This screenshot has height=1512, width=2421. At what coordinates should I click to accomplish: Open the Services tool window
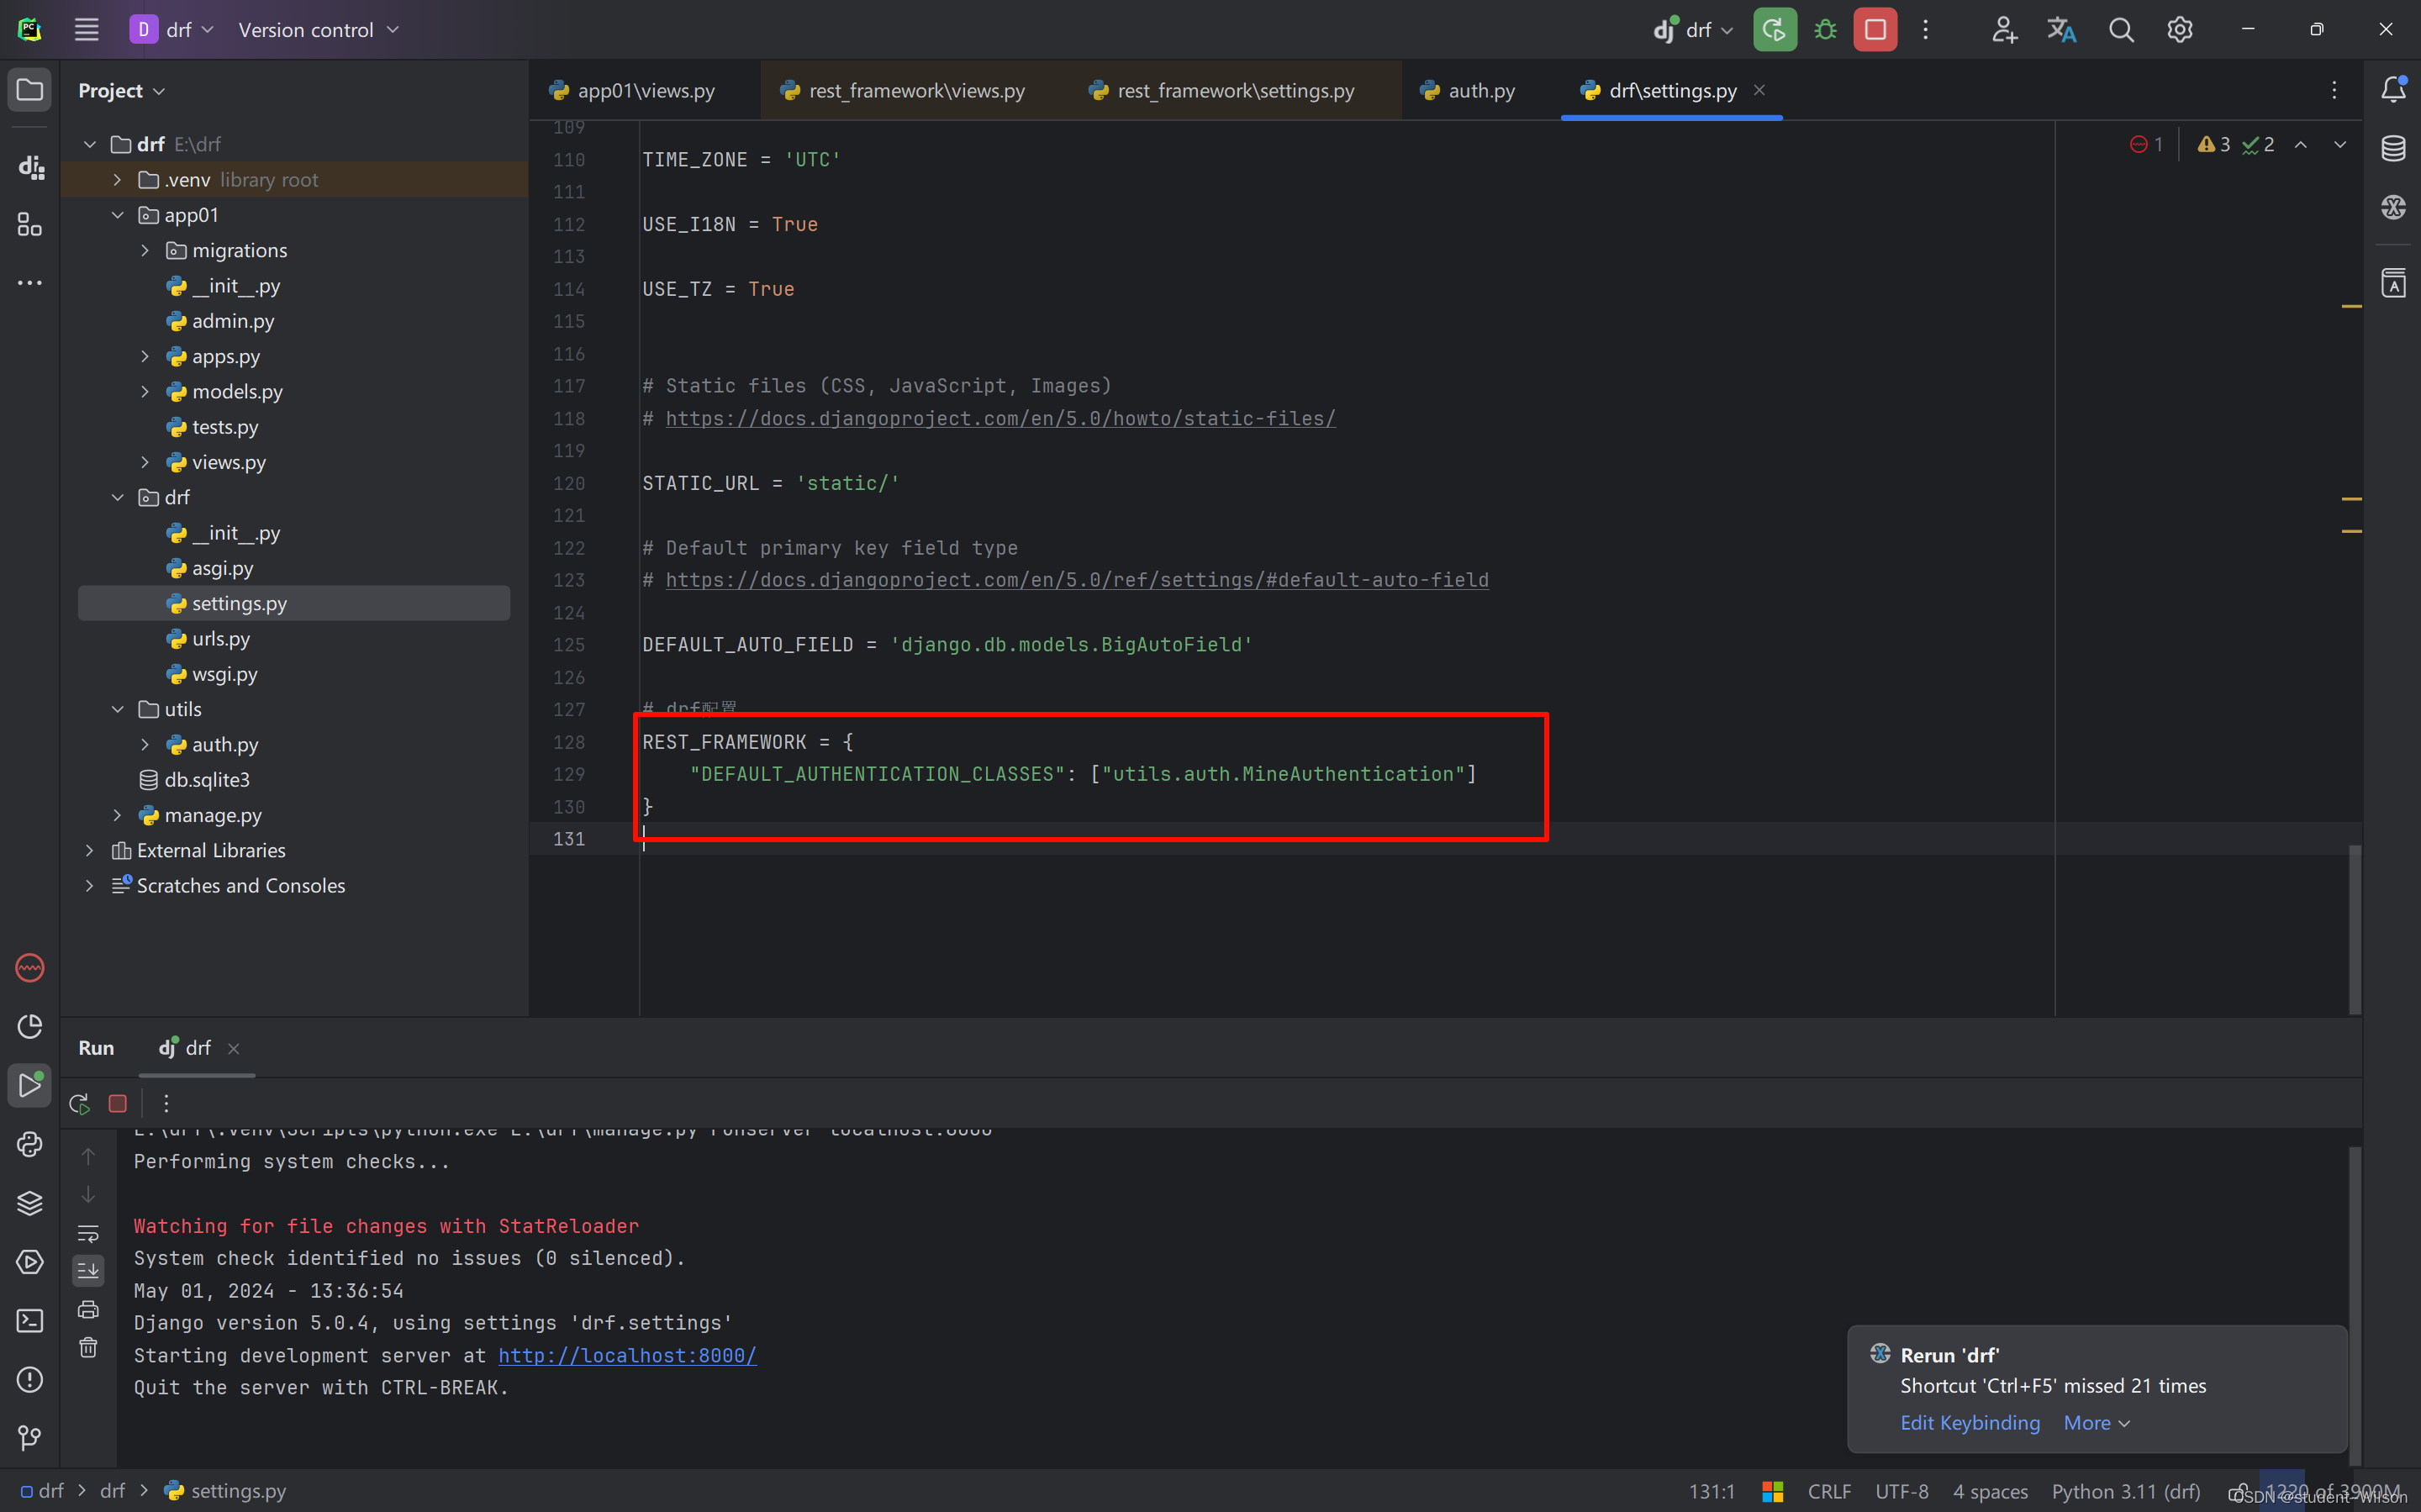[x=30, y=1262]
